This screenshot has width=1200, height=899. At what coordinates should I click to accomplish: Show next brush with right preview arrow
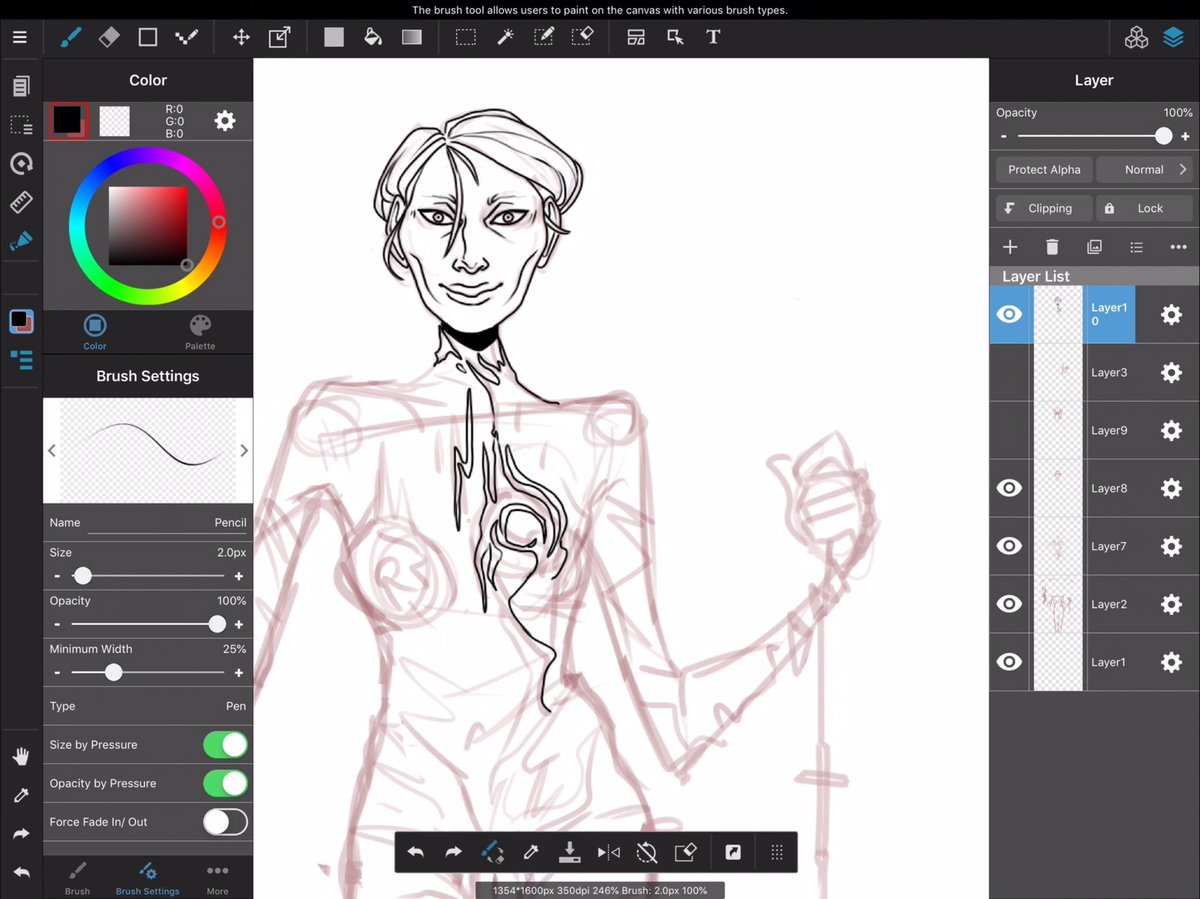(x=244, y=451)
